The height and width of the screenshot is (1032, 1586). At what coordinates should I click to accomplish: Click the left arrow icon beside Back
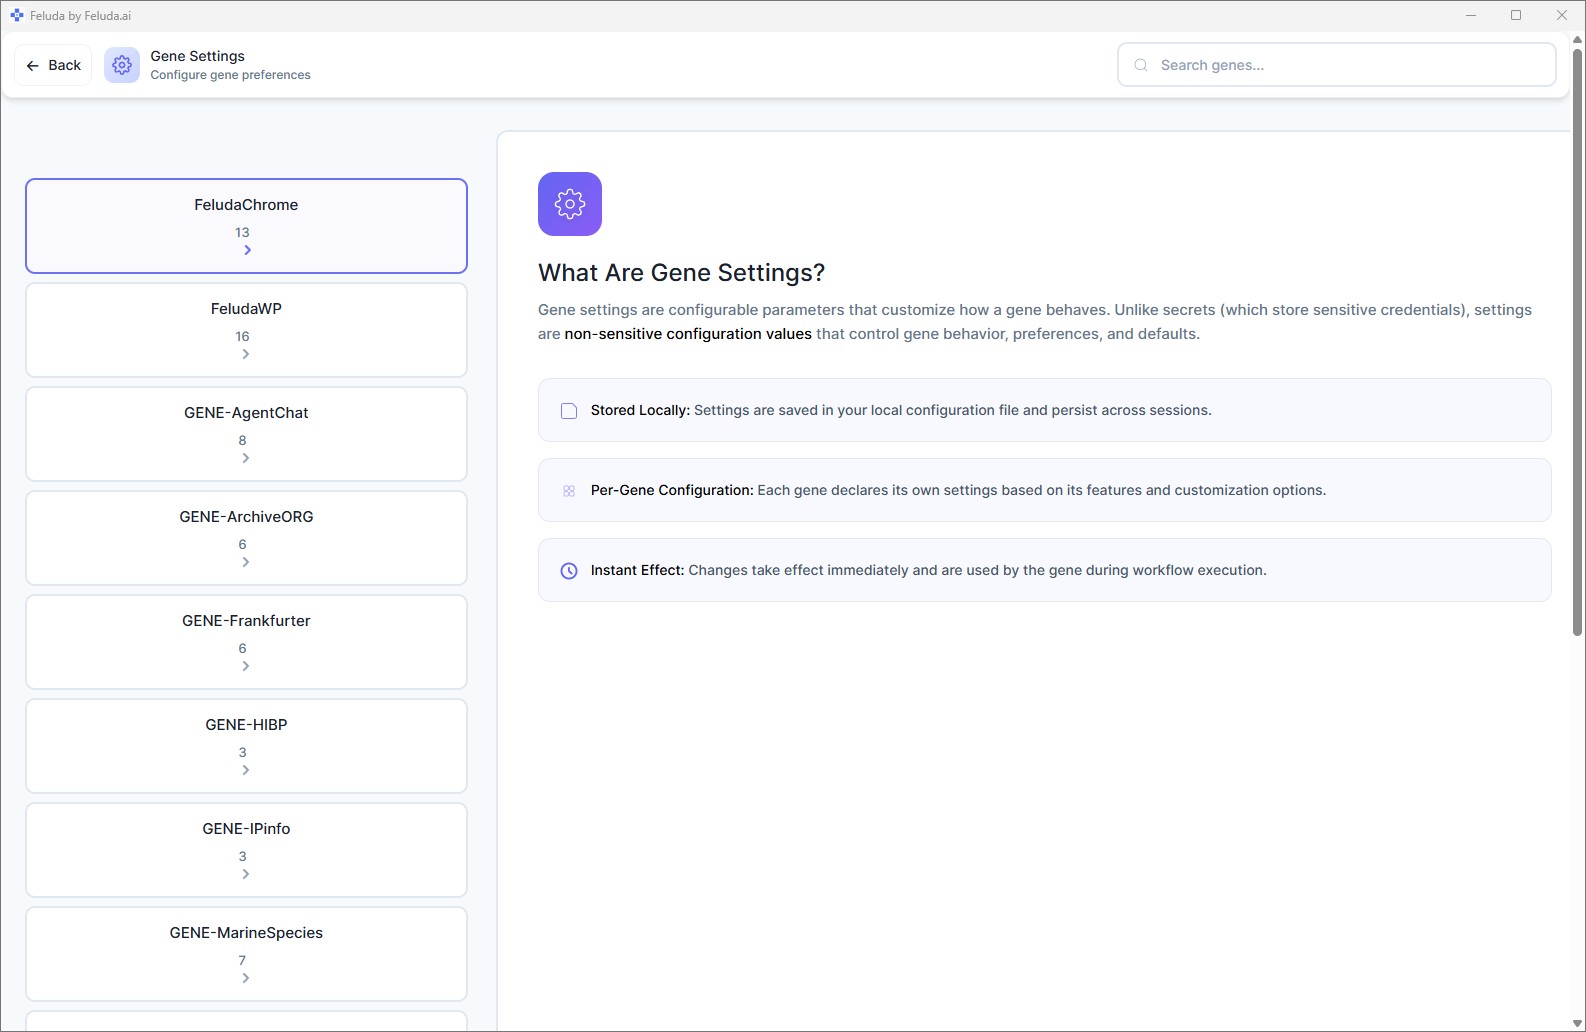33,65
